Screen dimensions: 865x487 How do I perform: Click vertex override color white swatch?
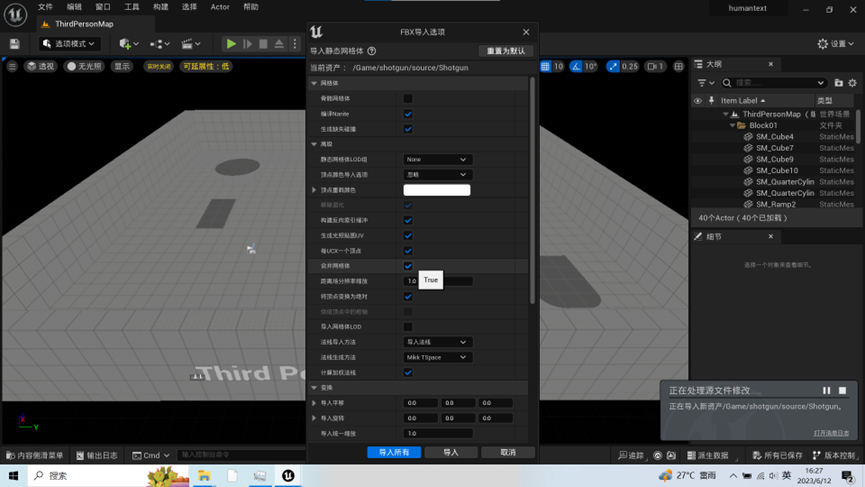tap(436, 190)
